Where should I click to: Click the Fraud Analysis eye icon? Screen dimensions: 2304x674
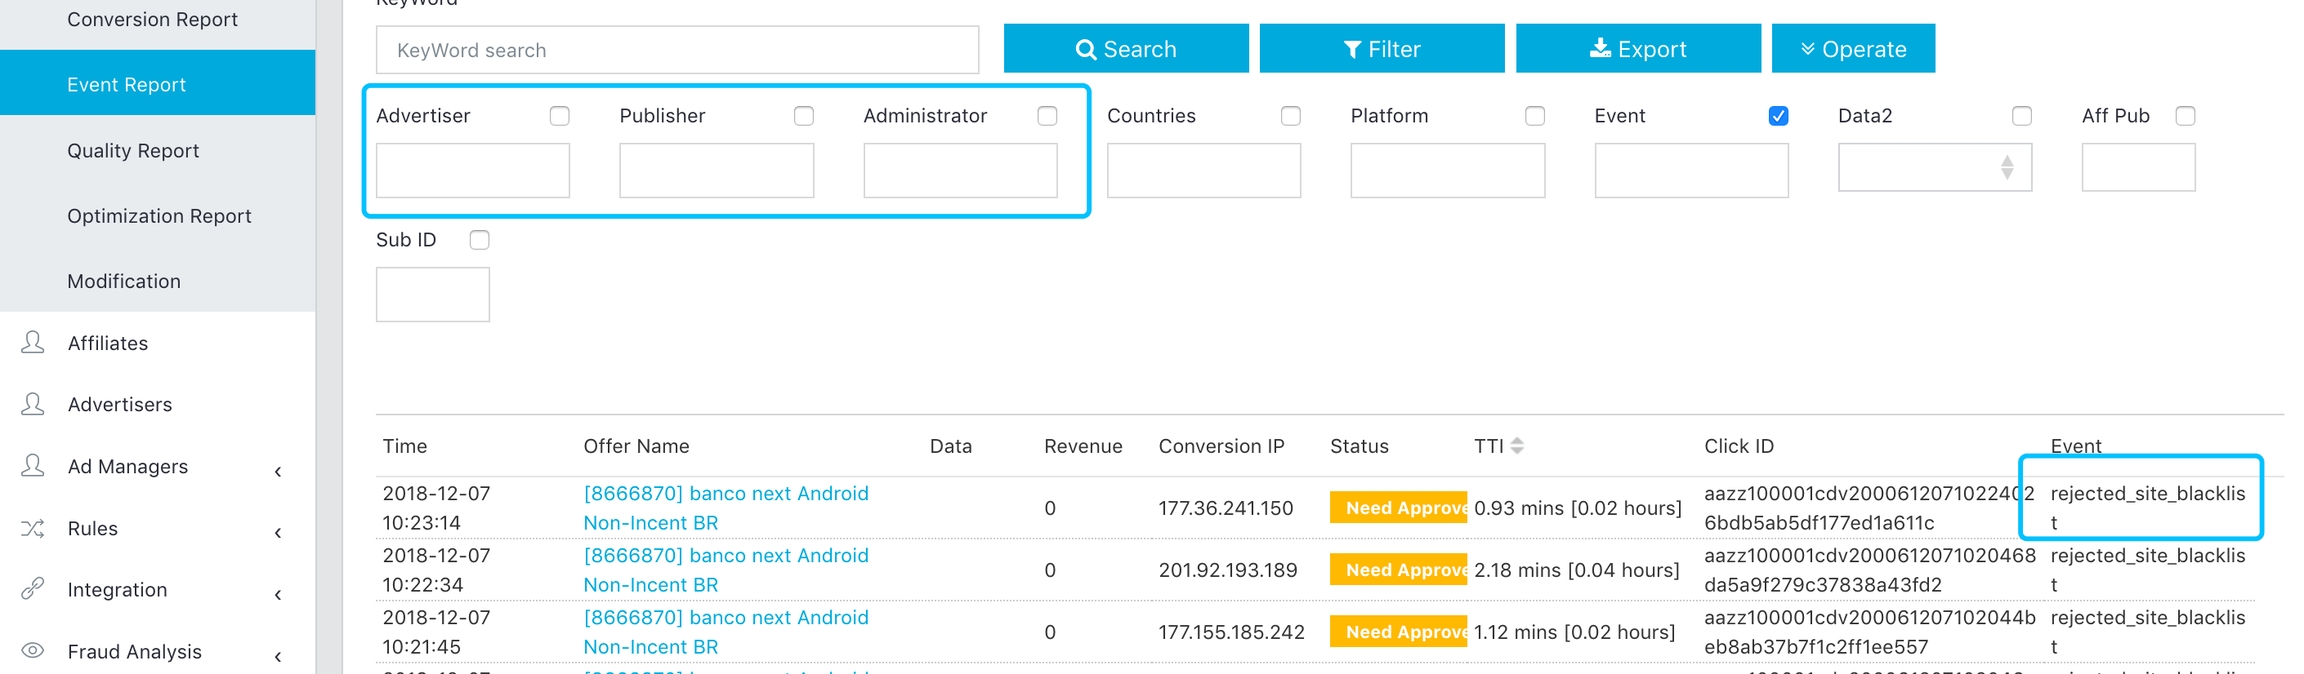click(33, 651)
